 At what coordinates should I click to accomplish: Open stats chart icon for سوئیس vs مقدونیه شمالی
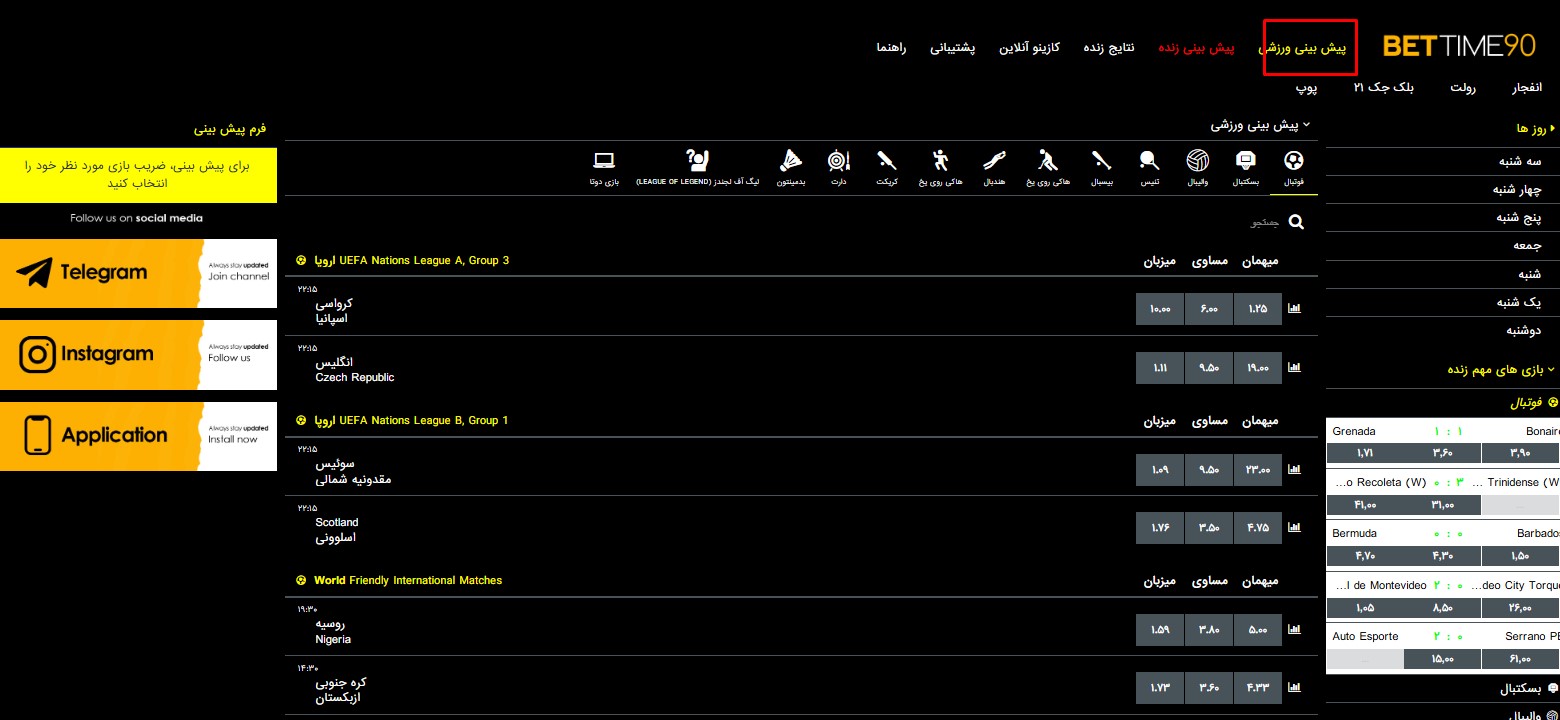[1295, 469]
